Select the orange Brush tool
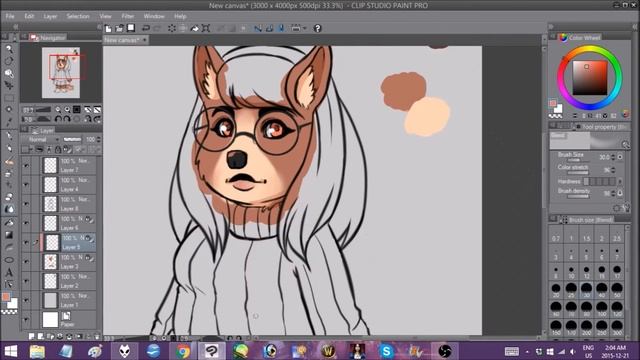This screenshot has width=640, height=360. point(9,162)
